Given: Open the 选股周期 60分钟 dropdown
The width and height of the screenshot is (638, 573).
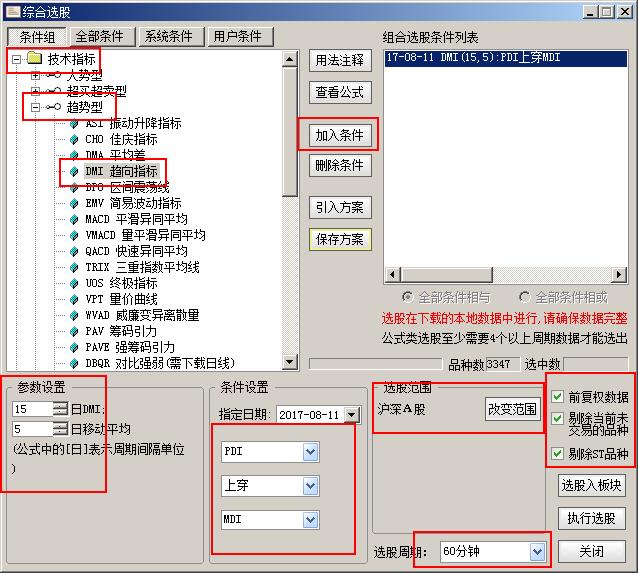Looking at the screenshot, I should (537, 552).
